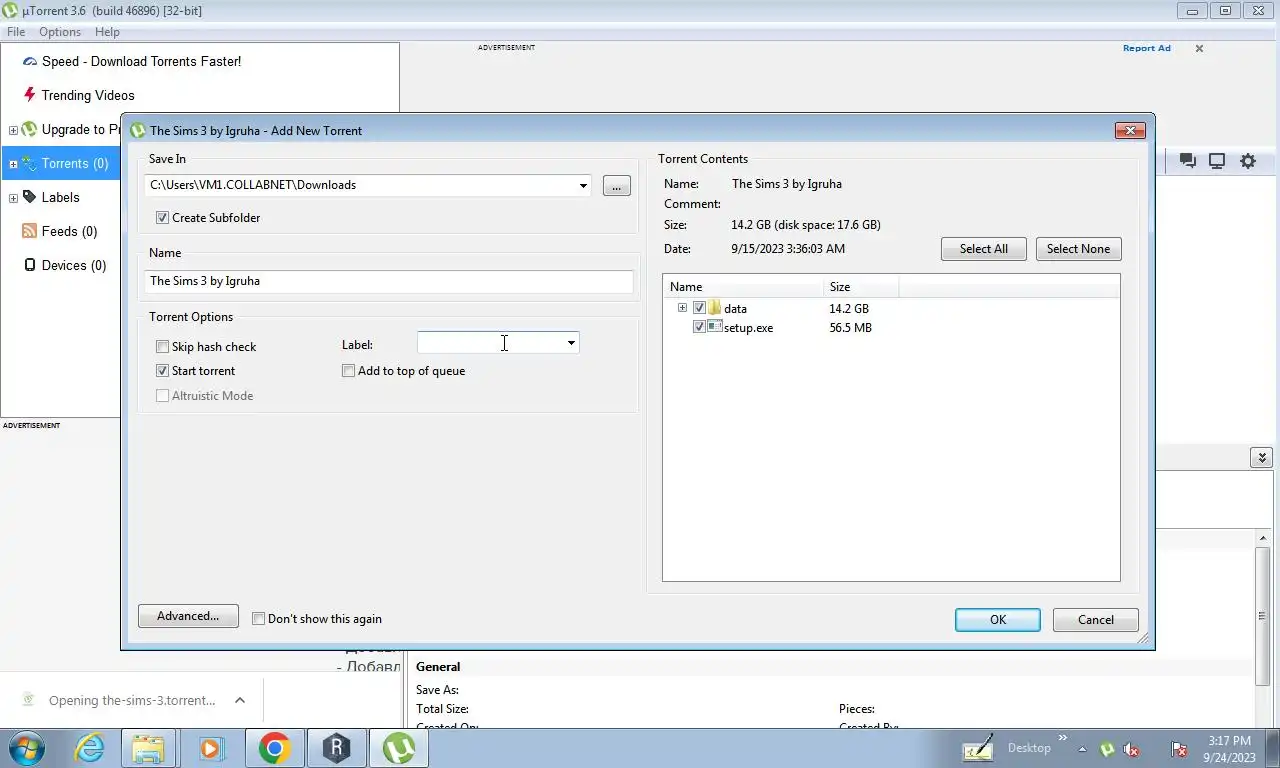Image resolution: width=1280 pixels, height=768 pixels.
Task: Open the Advanced... settings button
Action: click(x=188, y=616)
